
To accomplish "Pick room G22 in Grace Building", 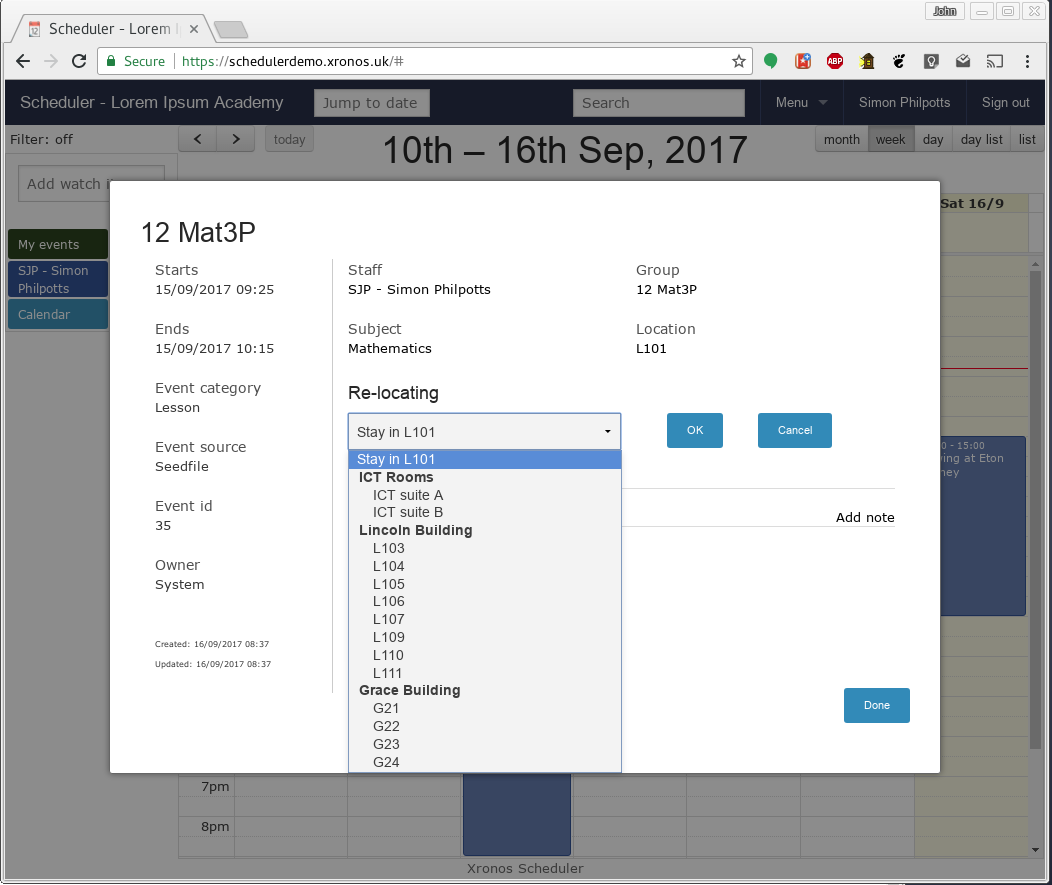I will coord(386,727).
